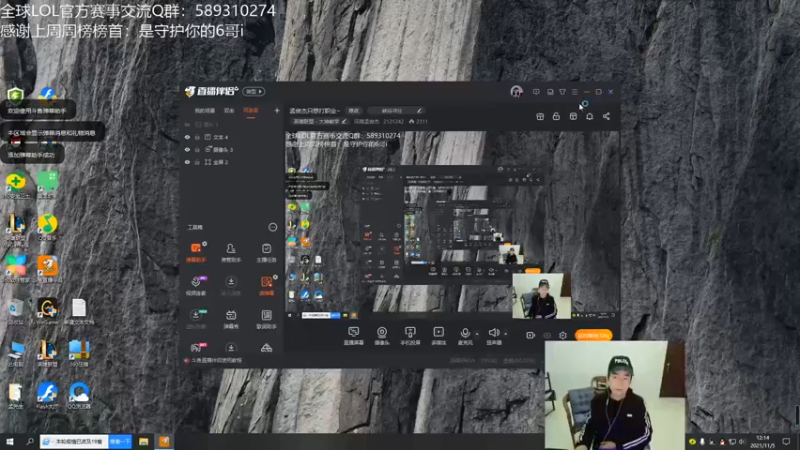Screen dimensions: 800x450
Task: Click the notification bell icon
Action: click(589, 116)
